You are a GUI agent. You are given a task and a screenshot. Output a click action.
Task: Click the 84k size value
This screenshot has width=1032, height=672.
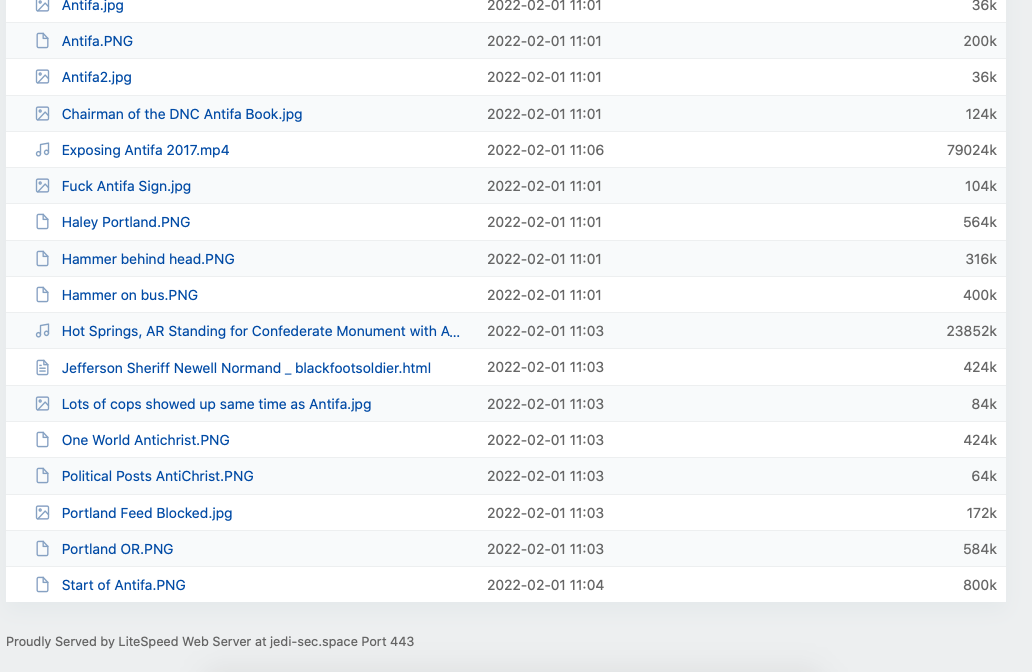984,404
